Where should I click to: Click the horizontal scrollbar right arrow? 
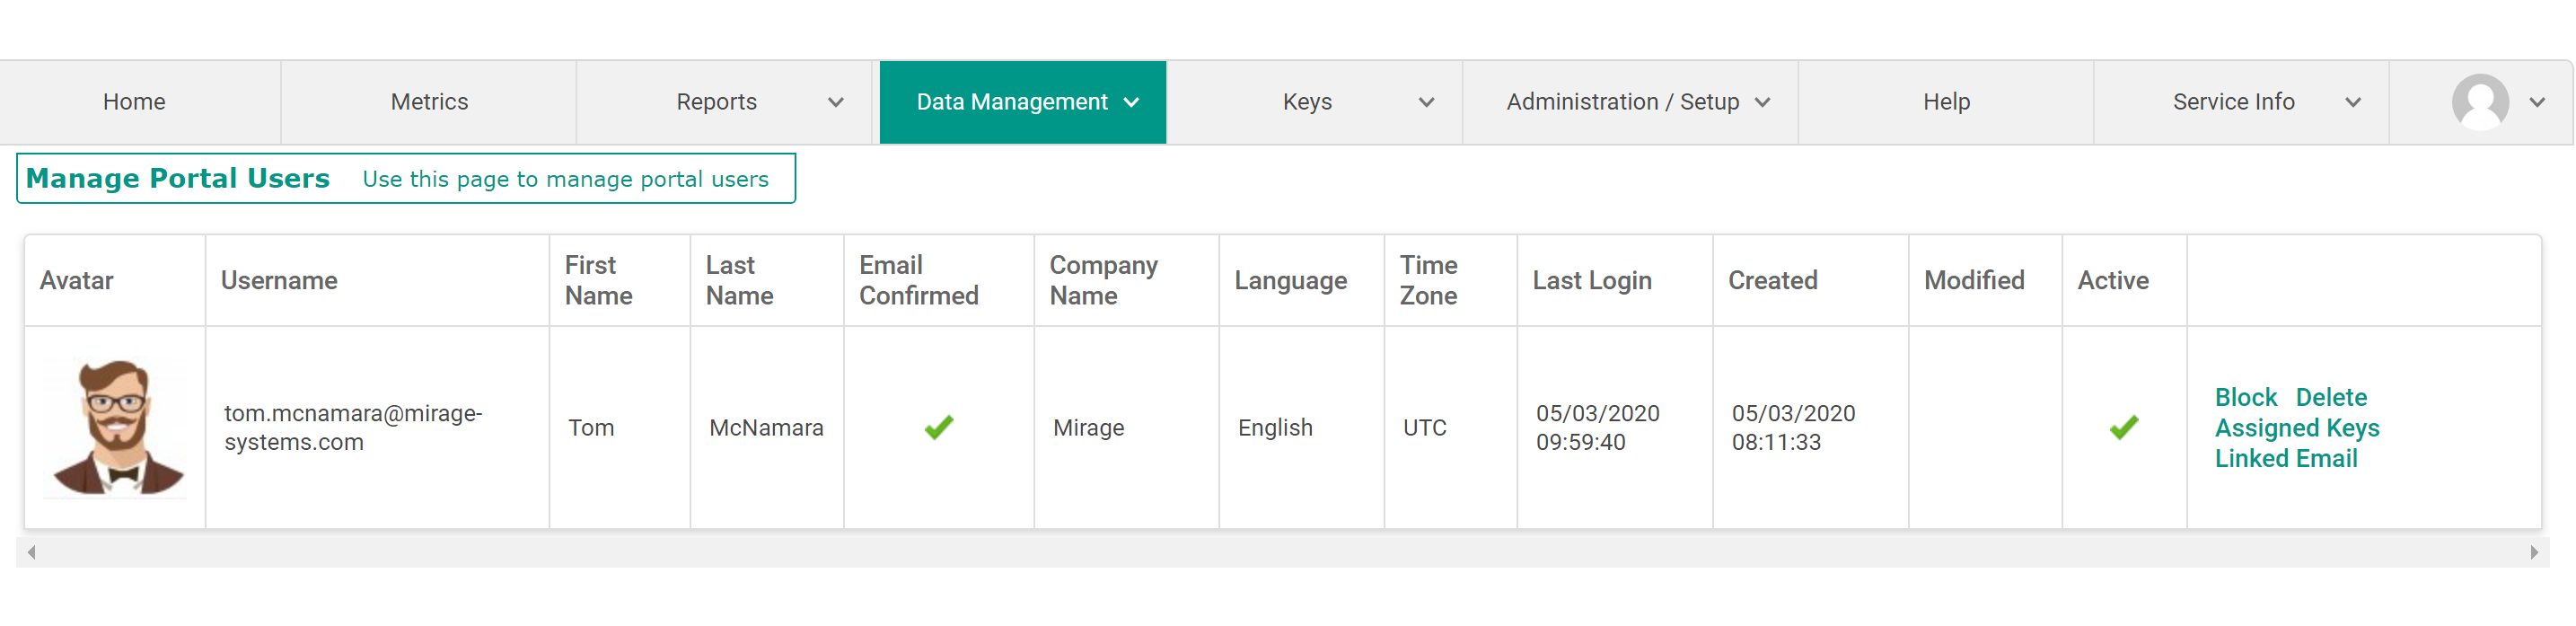pos(2533,552)
